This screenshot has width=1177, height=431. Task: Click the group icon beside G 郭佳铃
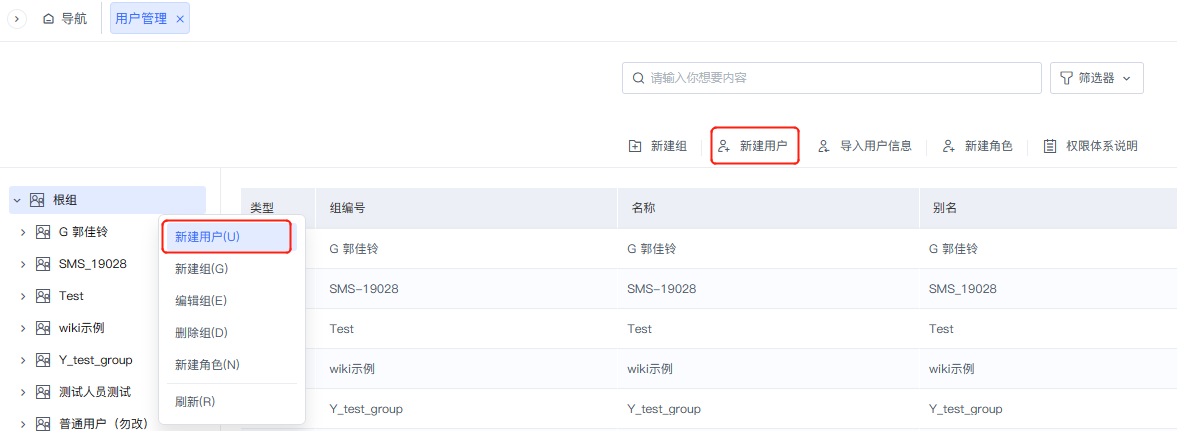tap(43, 232)
